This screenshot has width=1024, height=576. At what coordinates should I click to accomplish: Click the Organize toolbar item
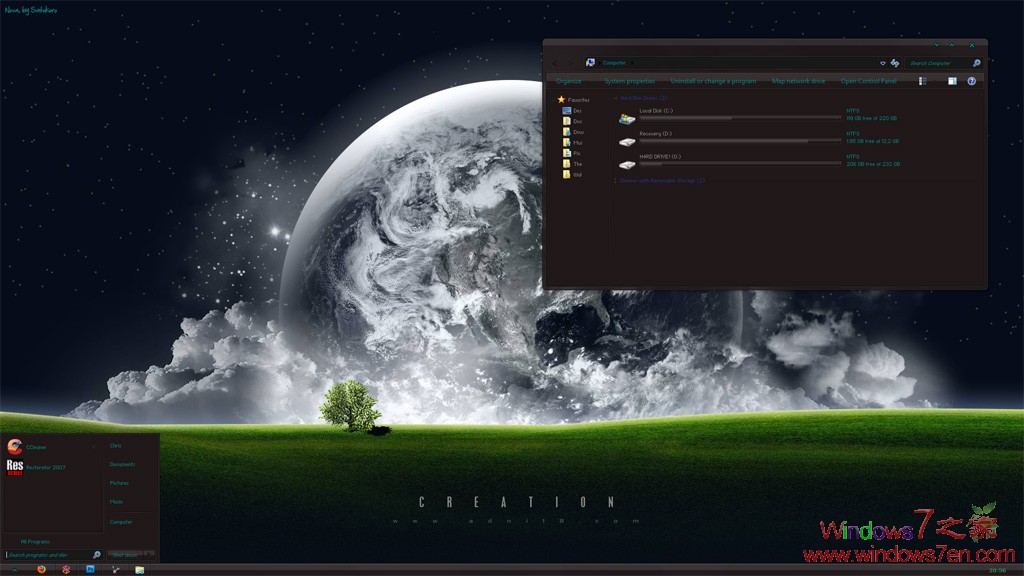[x=569, y=81]
